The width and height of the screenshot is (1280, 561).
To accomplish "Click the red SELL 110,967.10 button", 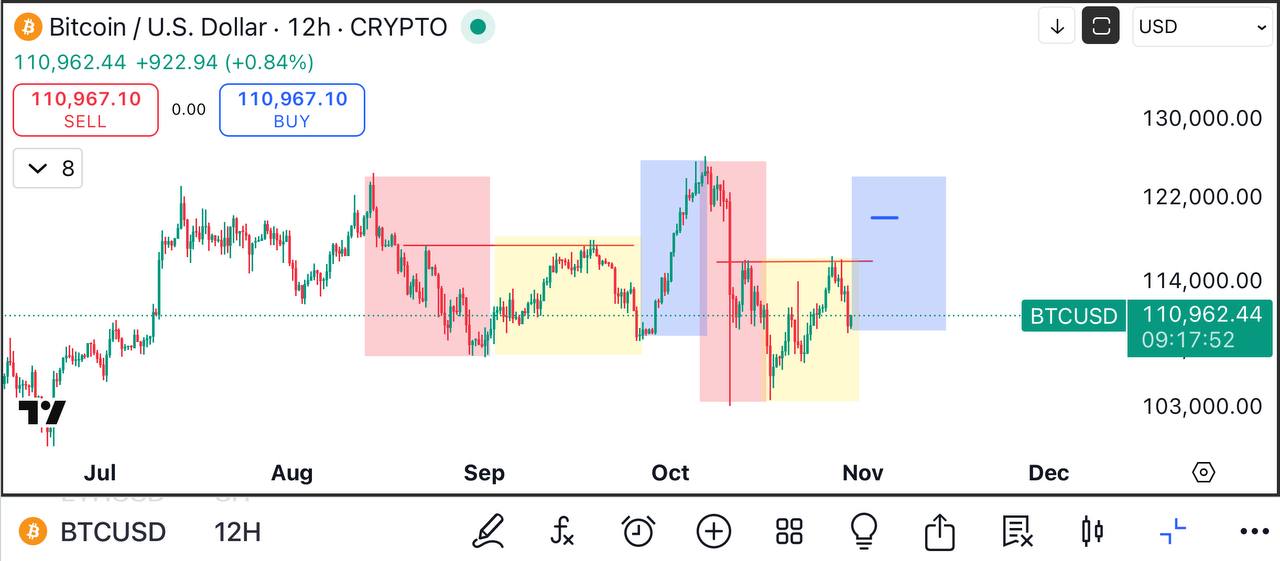I will 85,110.
